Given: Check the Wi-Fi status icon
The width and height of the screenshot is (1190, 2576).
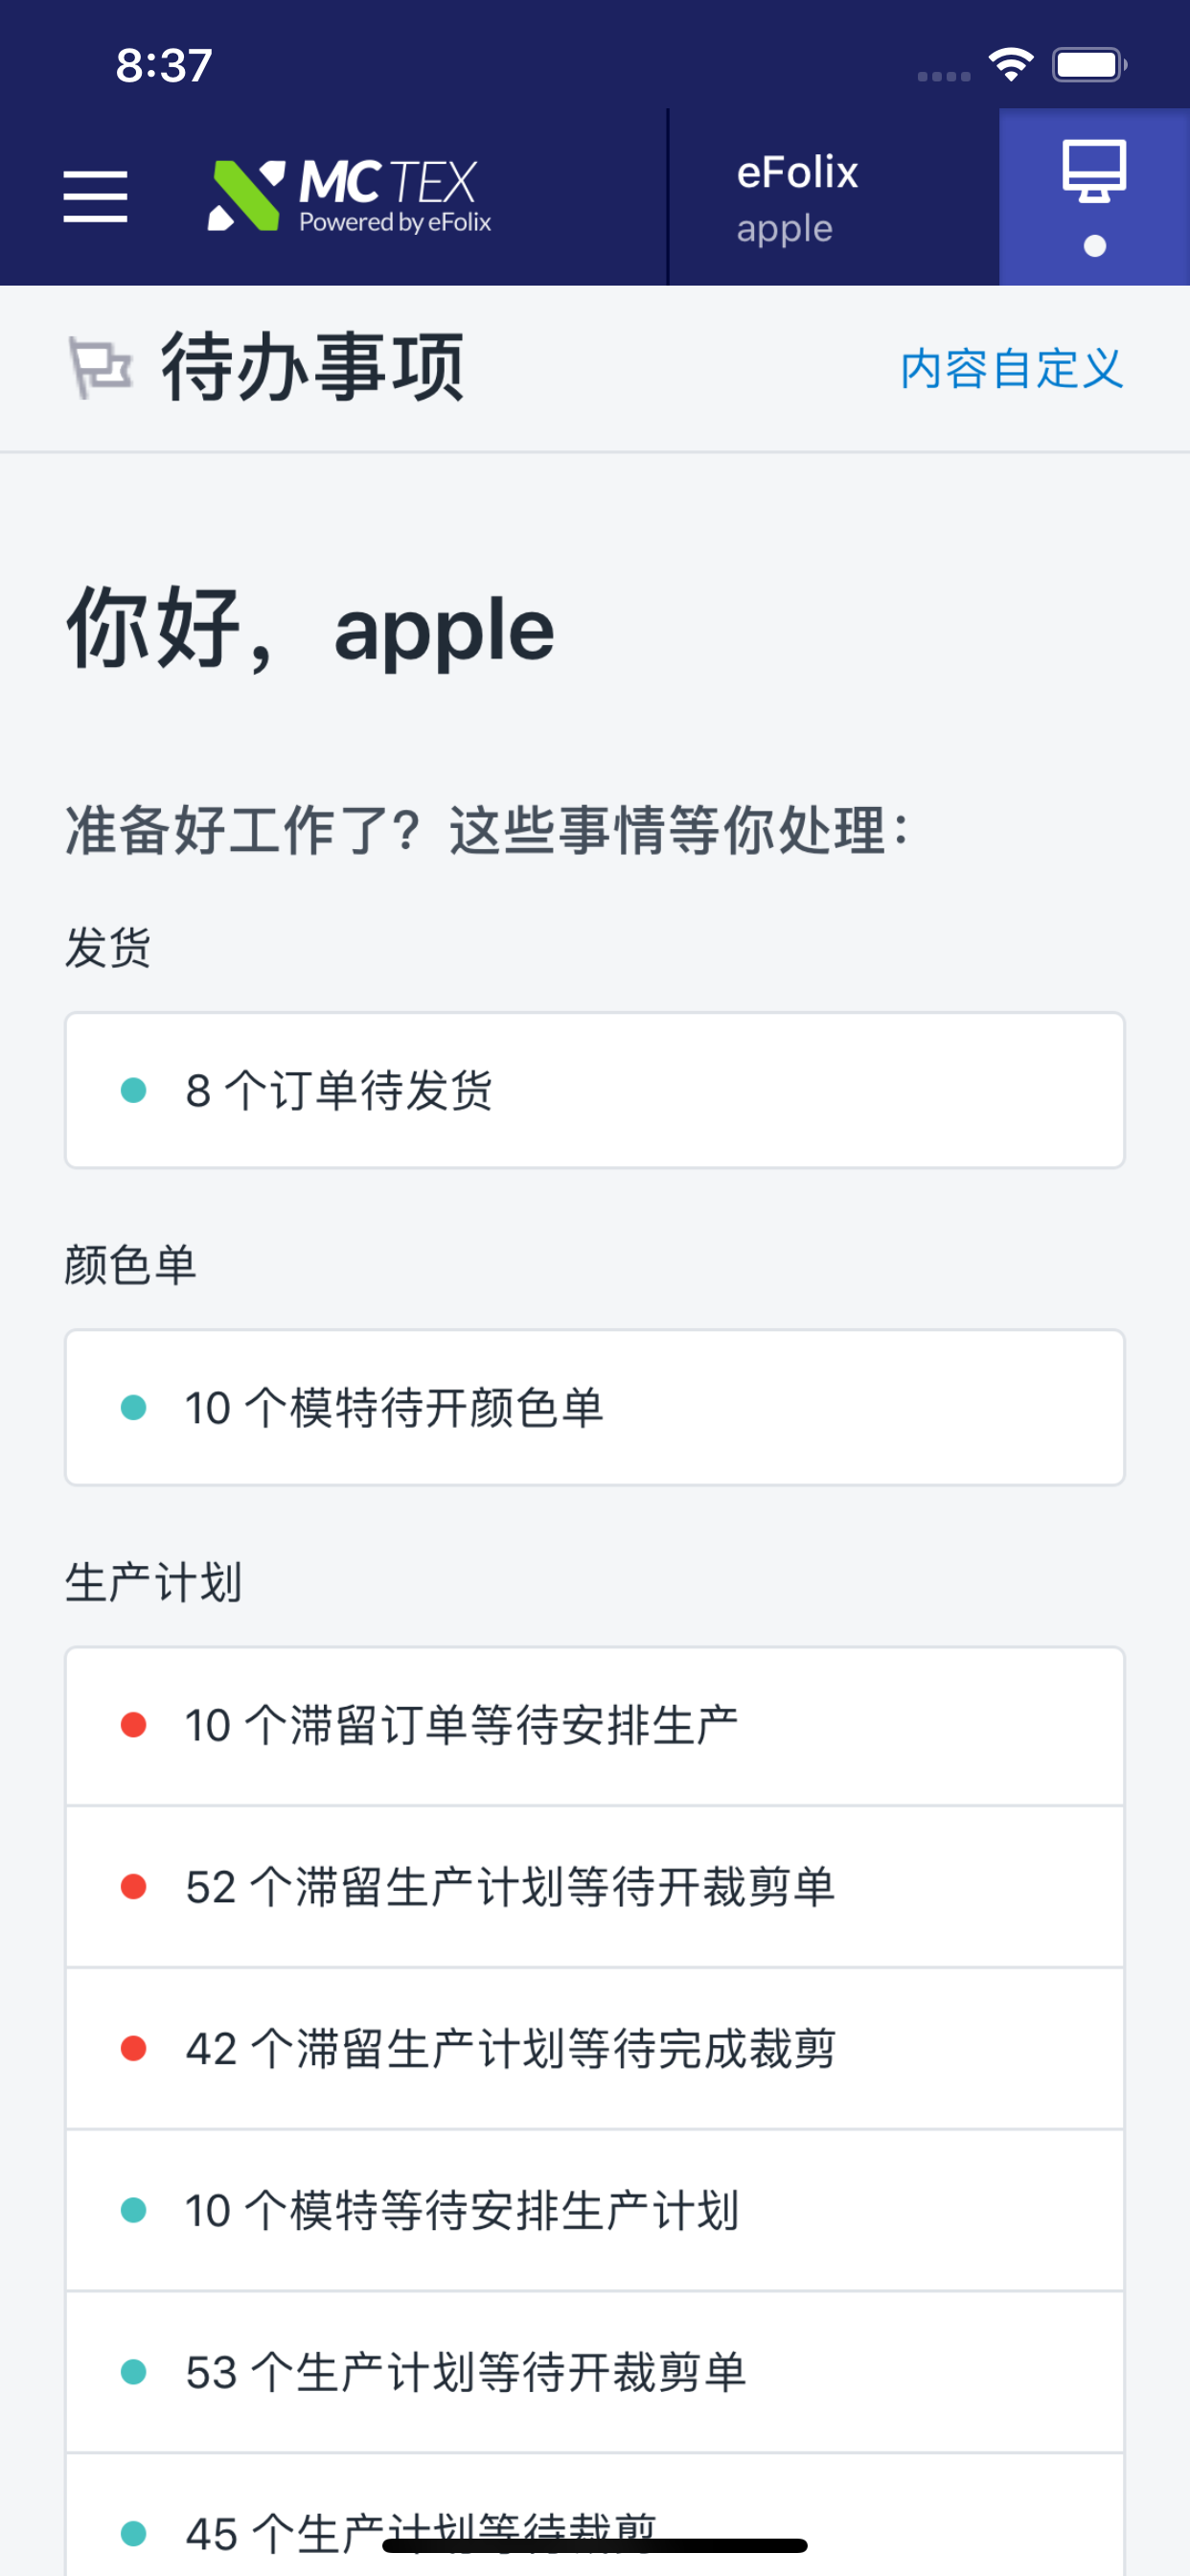Looking at the screenshot, I should 1010,65.
